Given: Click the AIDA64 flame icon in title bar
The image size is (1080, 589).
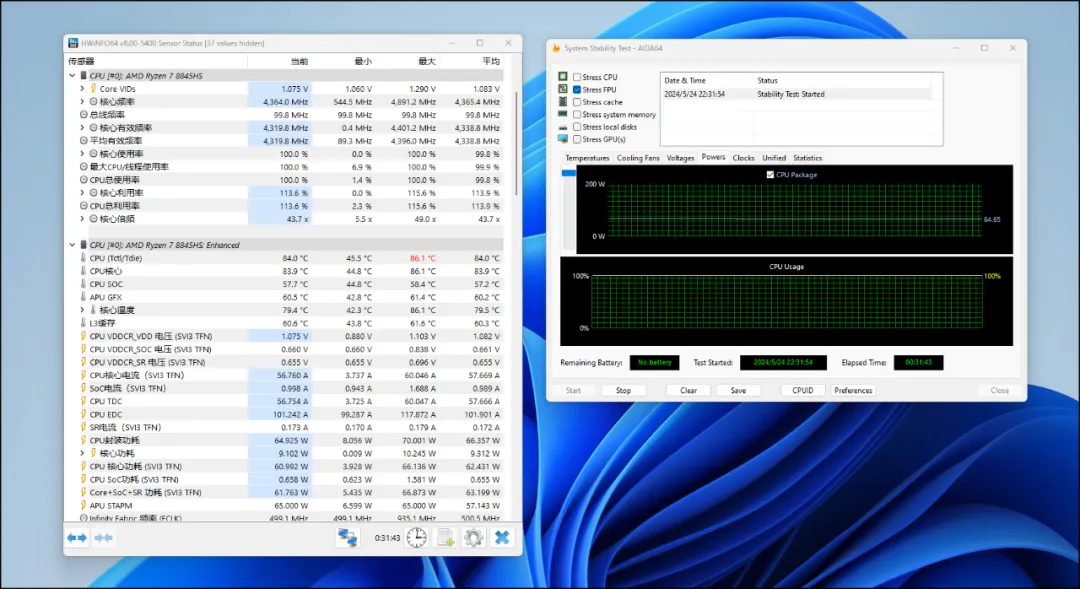Looking at the screenshot, I should point(556,48).
